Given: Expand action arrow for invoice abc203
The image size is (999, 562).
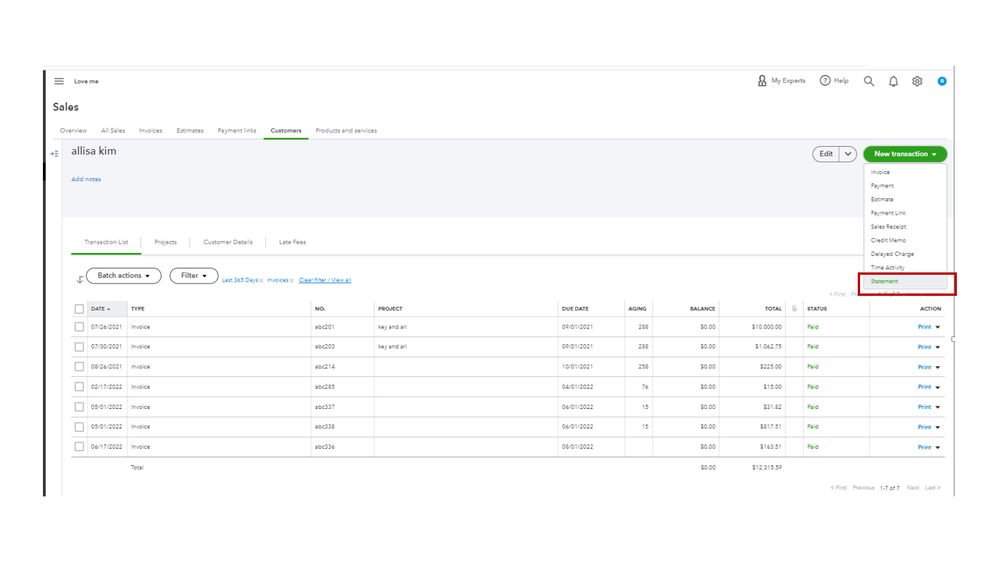Looking at the screenshot, I should (938, 347).
